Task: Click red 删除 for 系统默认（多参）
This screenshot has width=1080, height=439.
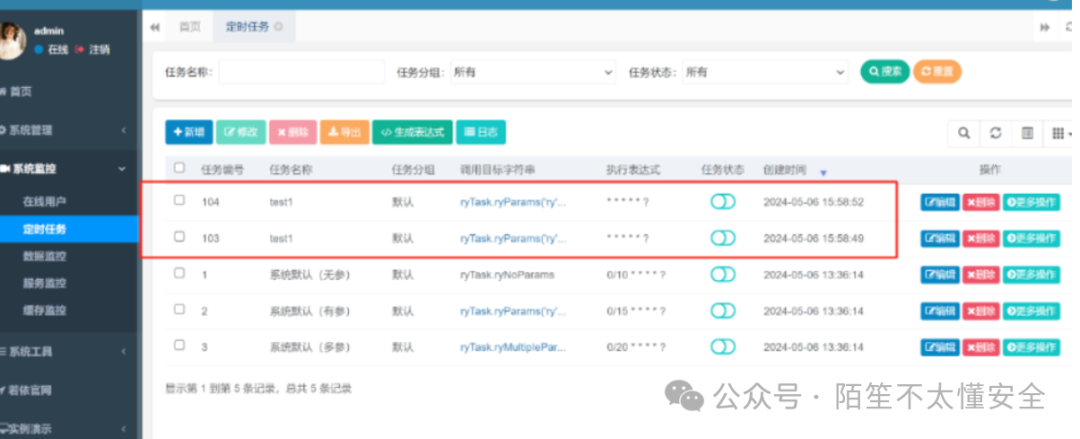Action: (x=981, y=347)
